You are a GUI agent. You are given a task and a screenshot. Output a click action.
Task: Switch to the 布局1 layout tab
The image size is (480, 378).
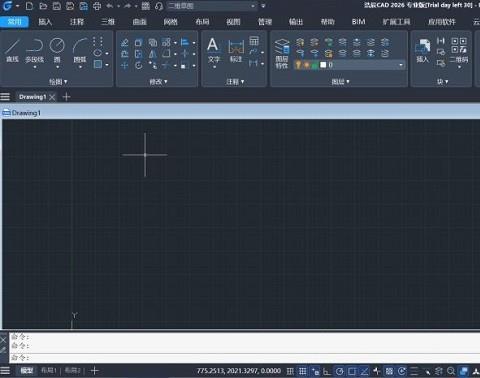point(49,370)
